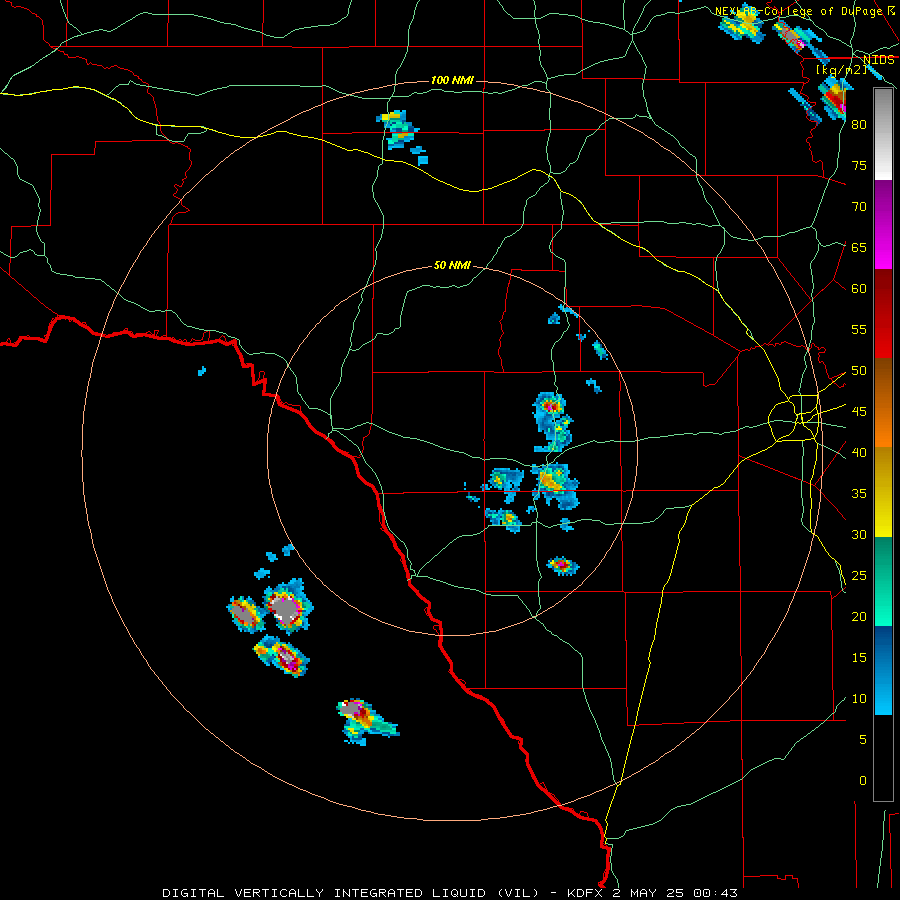Select the dark red segment of the color scale

point(883,314)
